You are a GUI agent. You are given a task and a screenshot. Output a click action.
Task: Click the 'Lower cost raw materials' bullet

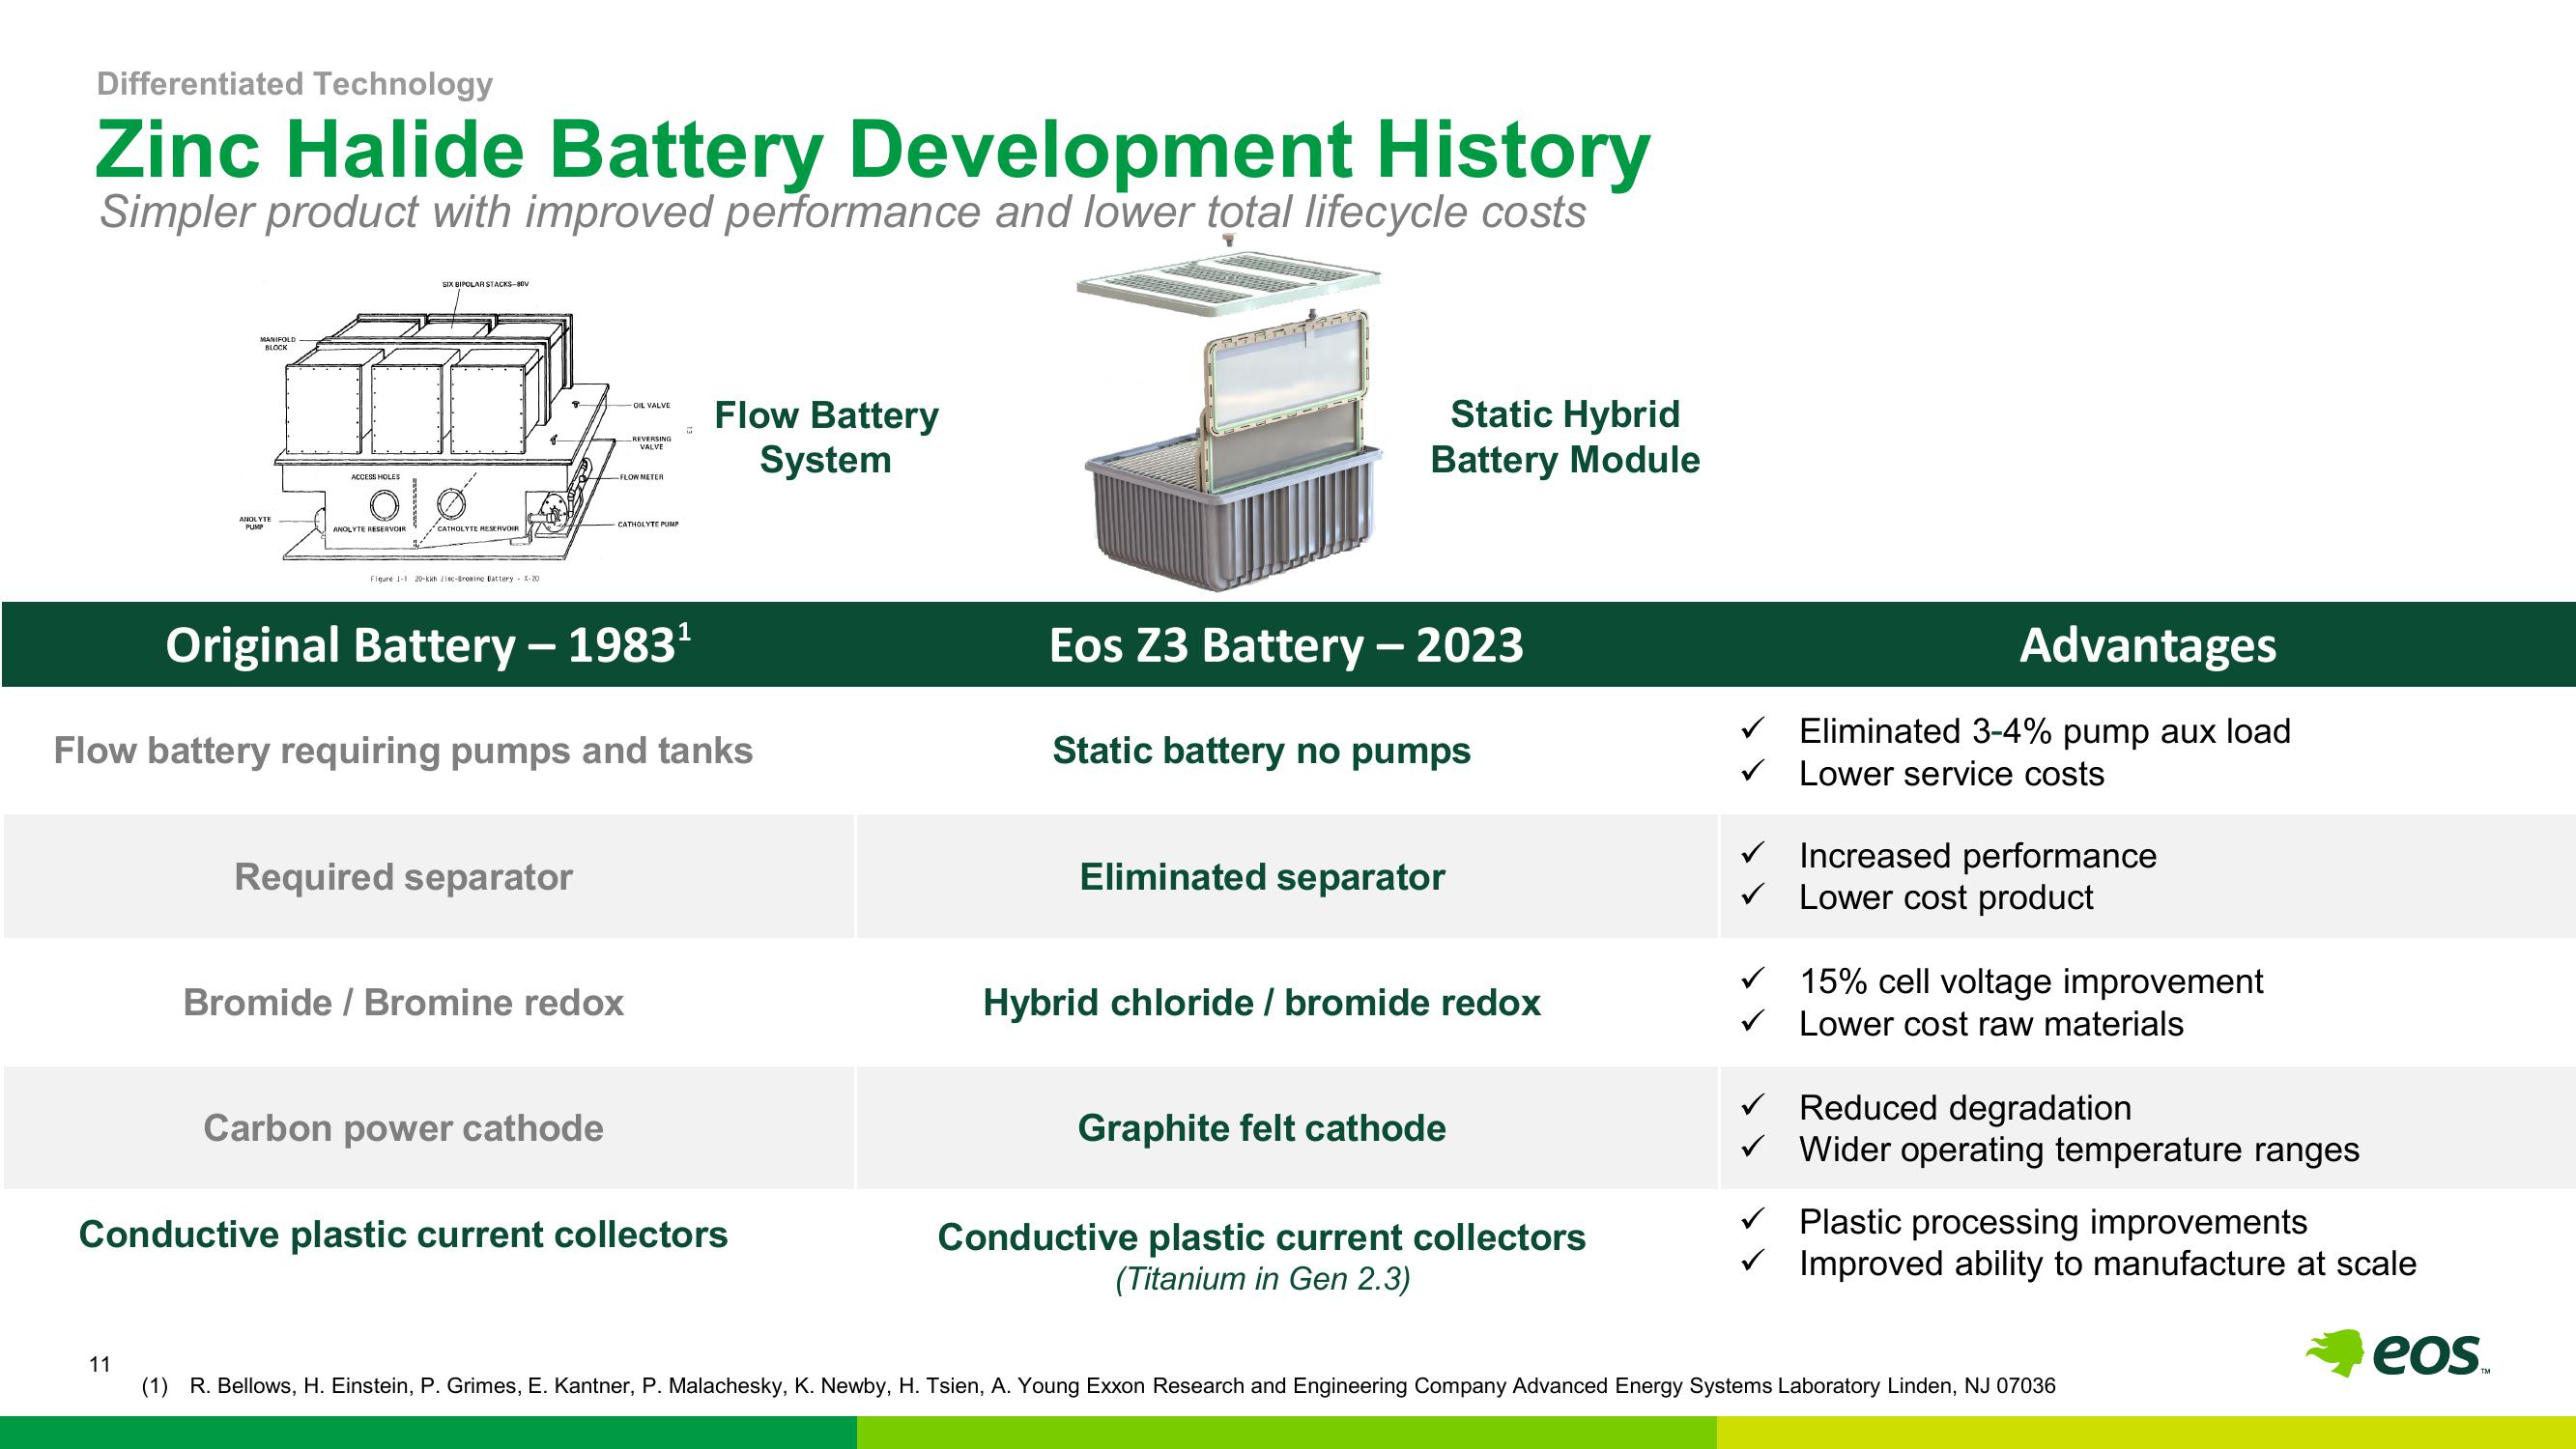(1990, 1024)
